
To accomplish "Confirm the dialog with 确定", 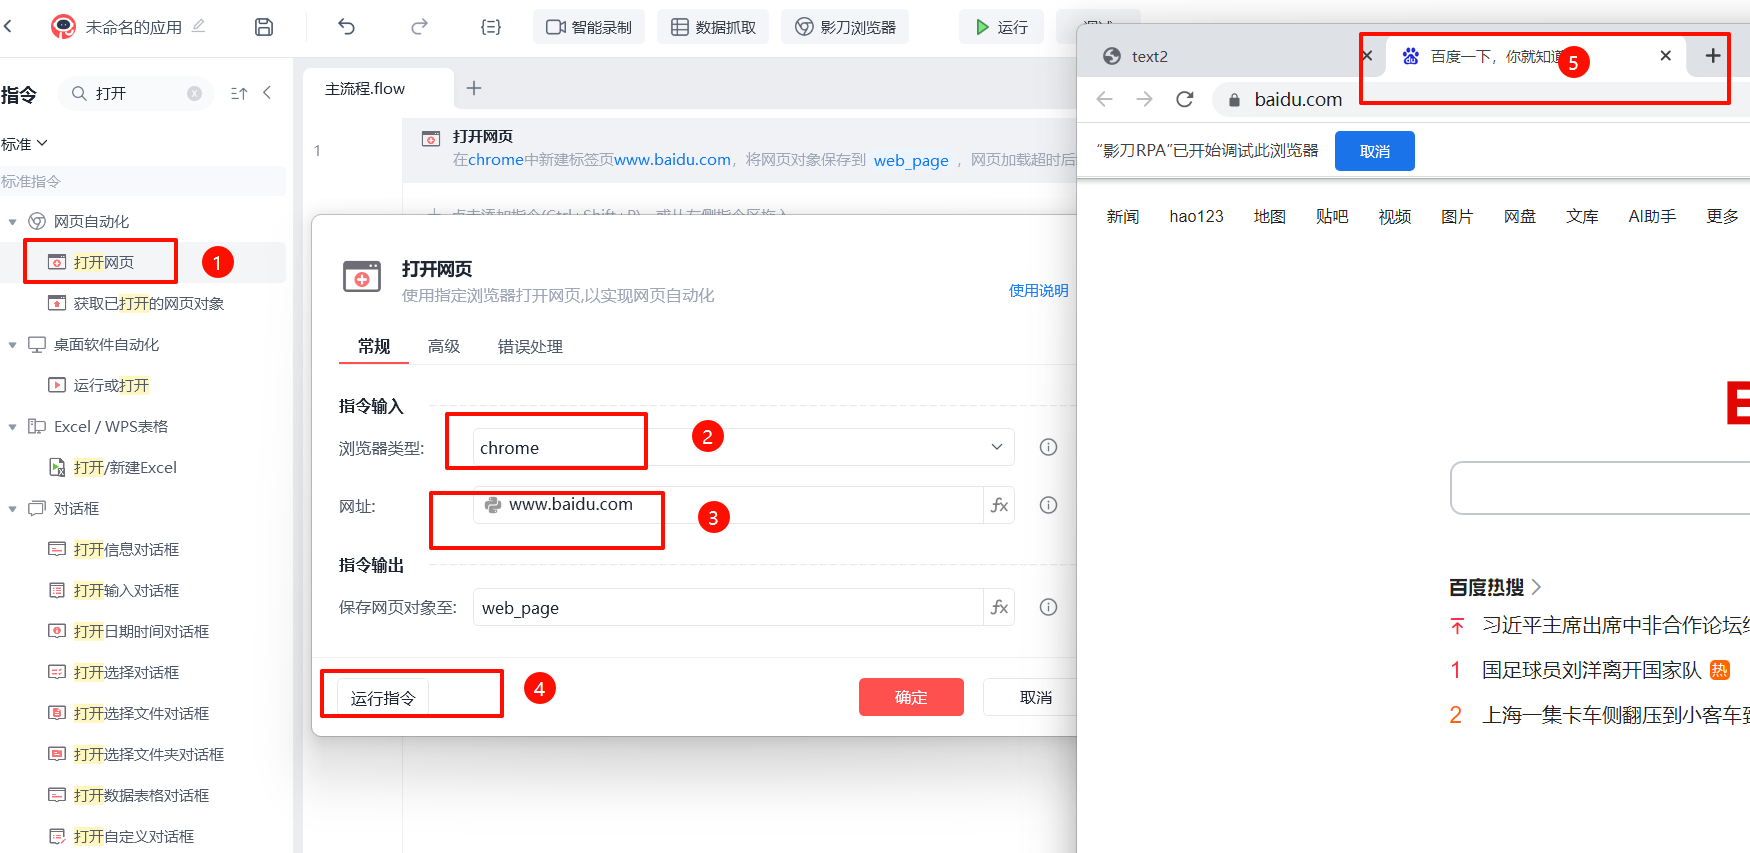I will coord(911,697).
